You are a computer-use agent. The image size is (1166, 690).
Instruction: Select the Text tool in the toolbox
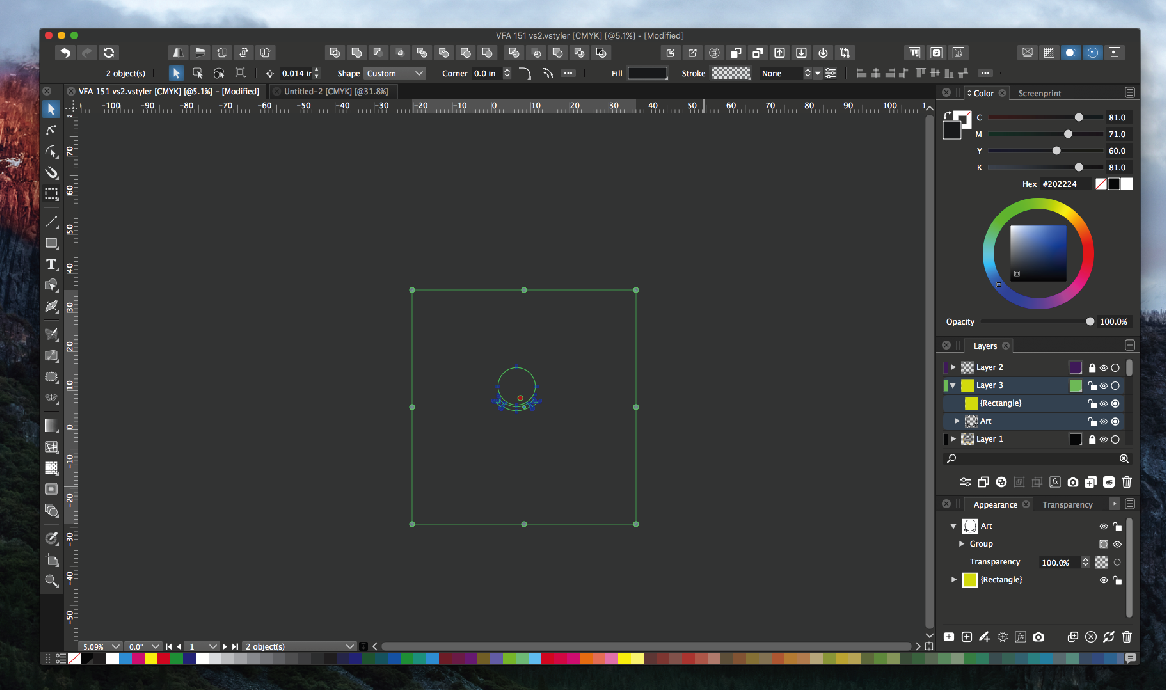pyautogui.click(x=51, y=264)
